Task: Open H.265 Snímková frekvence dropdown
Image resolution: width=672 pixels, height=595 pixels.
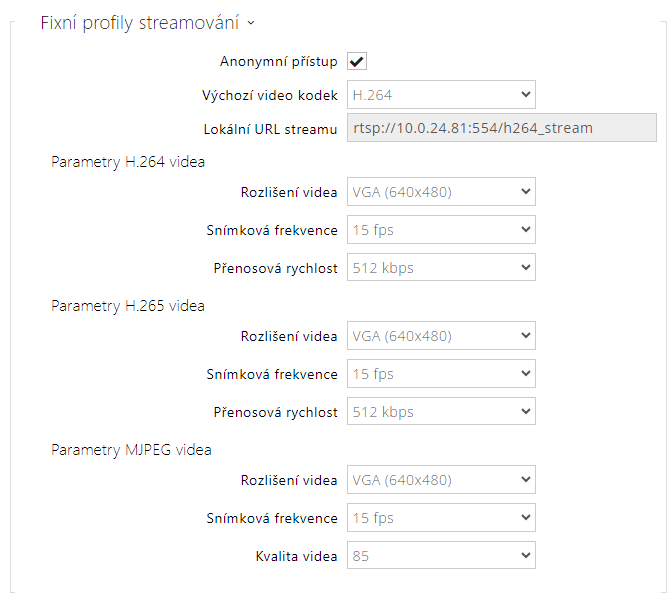Action: click(441, 374)
